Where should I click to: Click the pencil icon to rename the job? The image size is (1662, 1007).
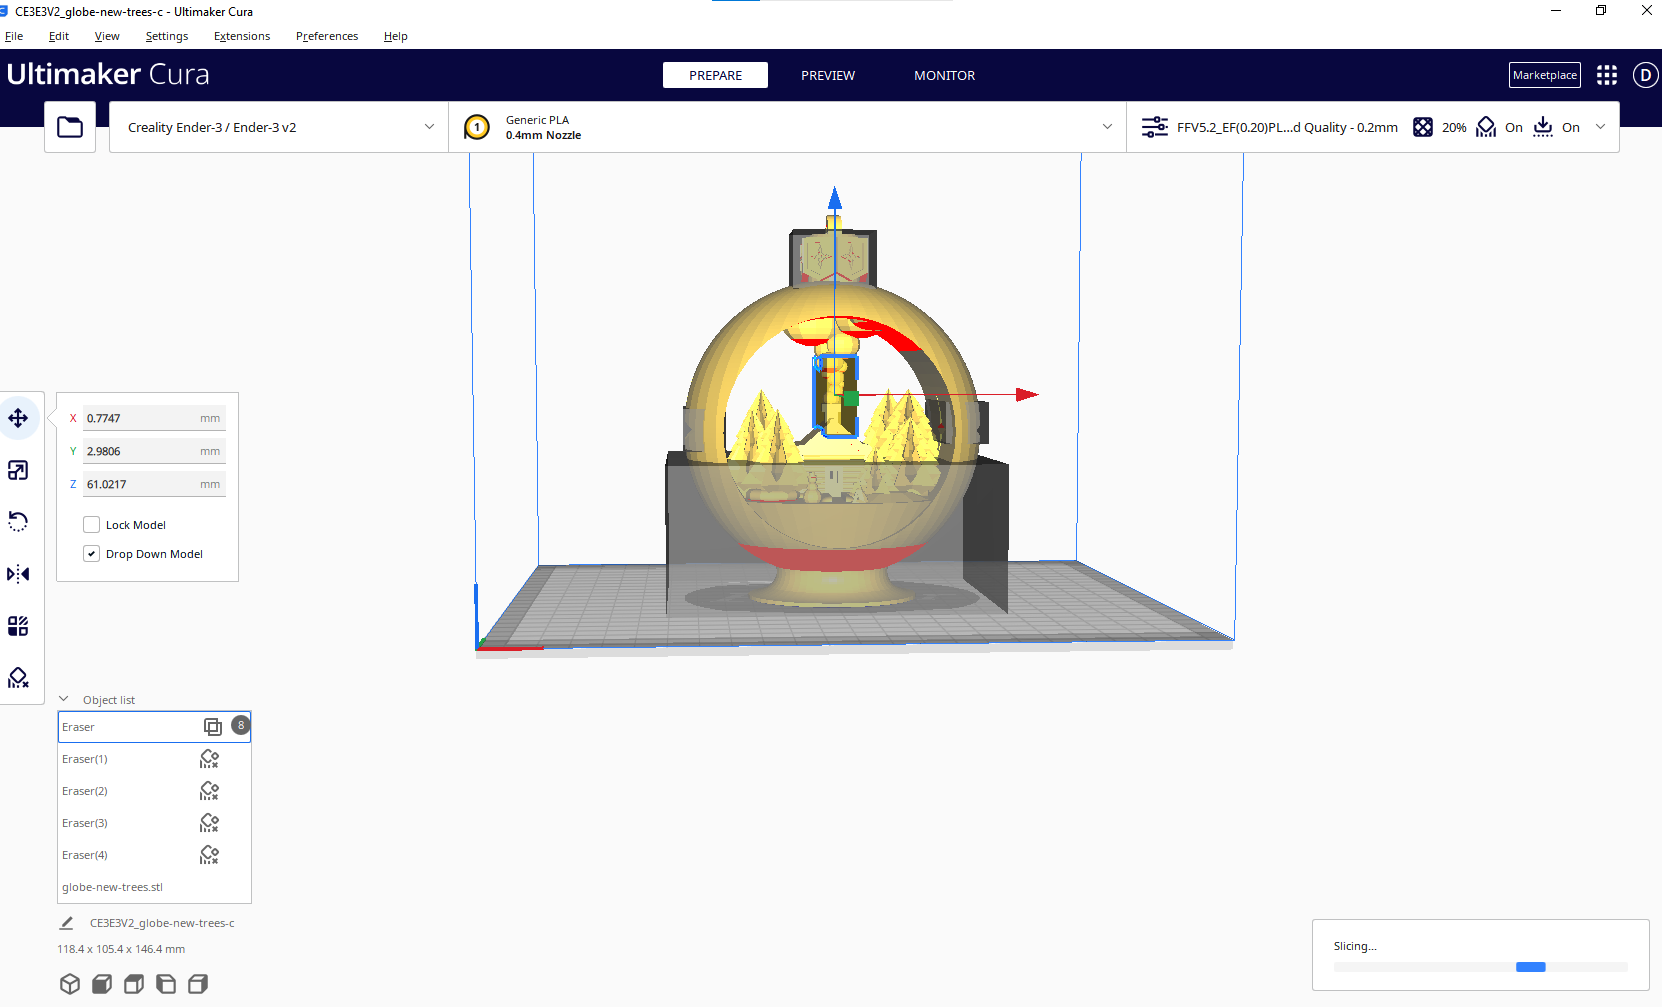67,923
